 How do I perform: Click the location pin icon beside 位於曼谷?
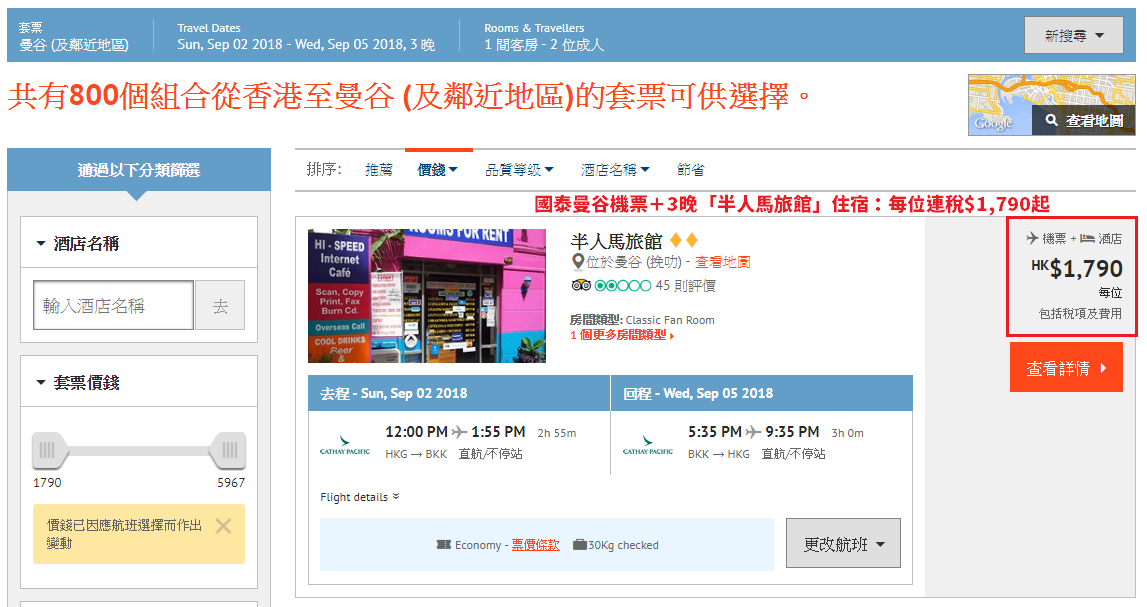(577, 262)
